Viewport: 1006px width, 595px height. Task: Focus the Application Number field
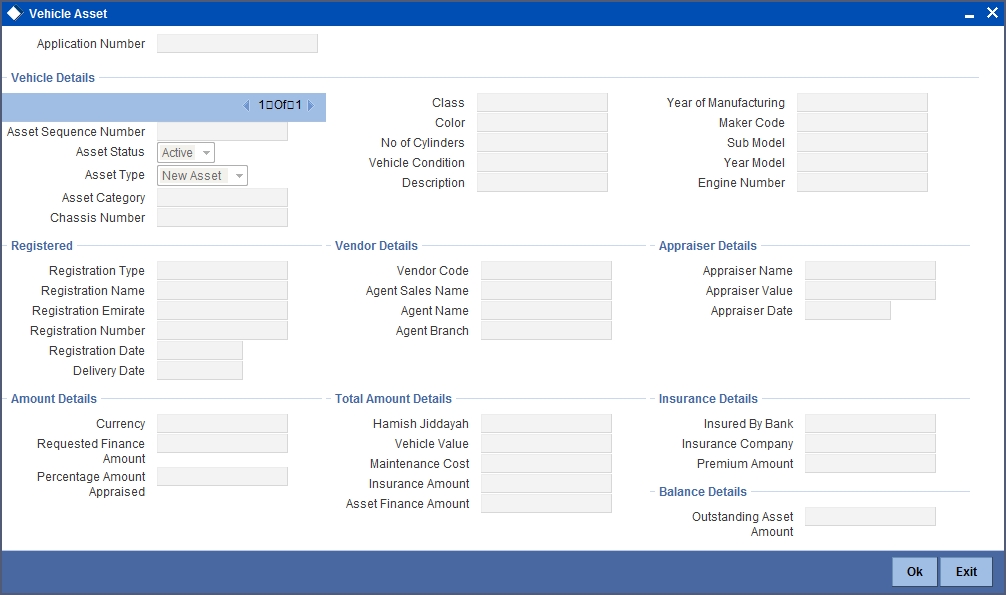pyautogui.click(x=237, y=44)
